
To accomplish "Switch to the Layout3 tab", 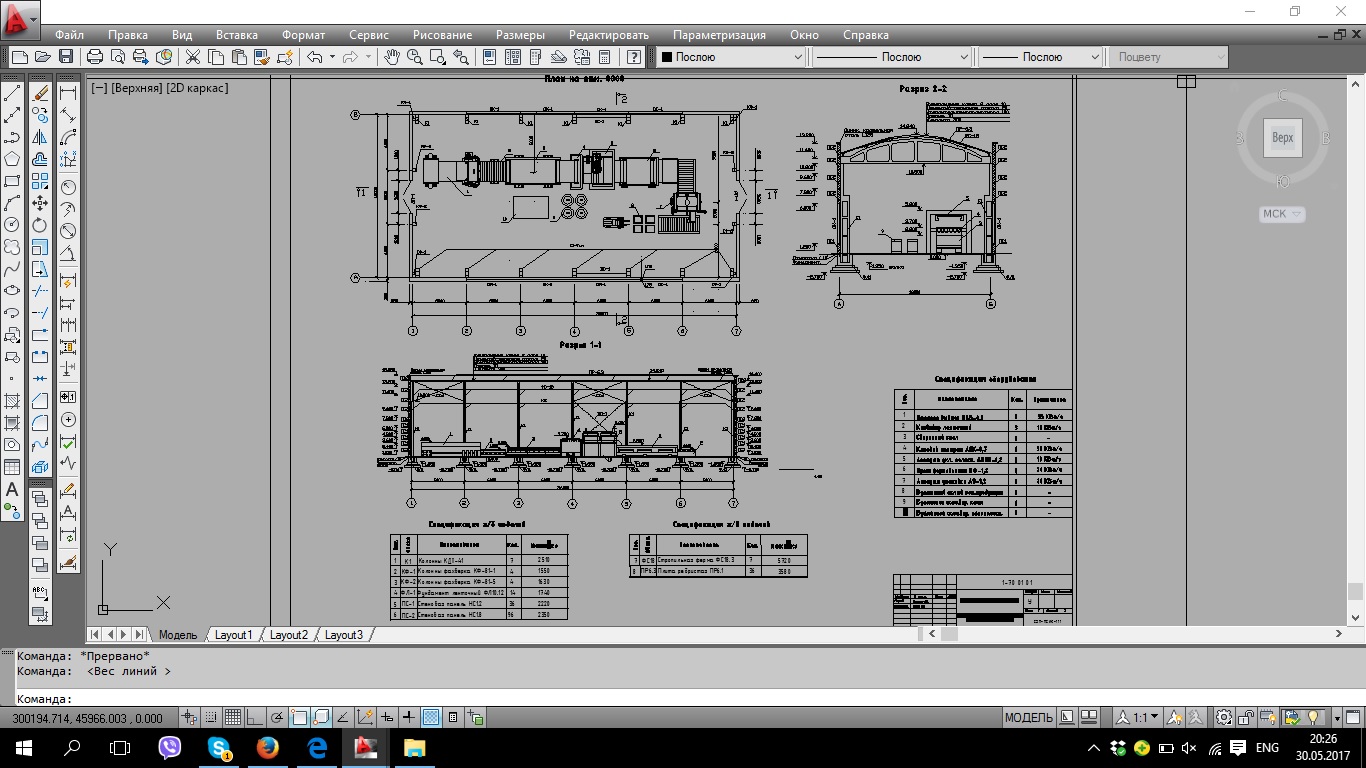I will click(344, 635).
